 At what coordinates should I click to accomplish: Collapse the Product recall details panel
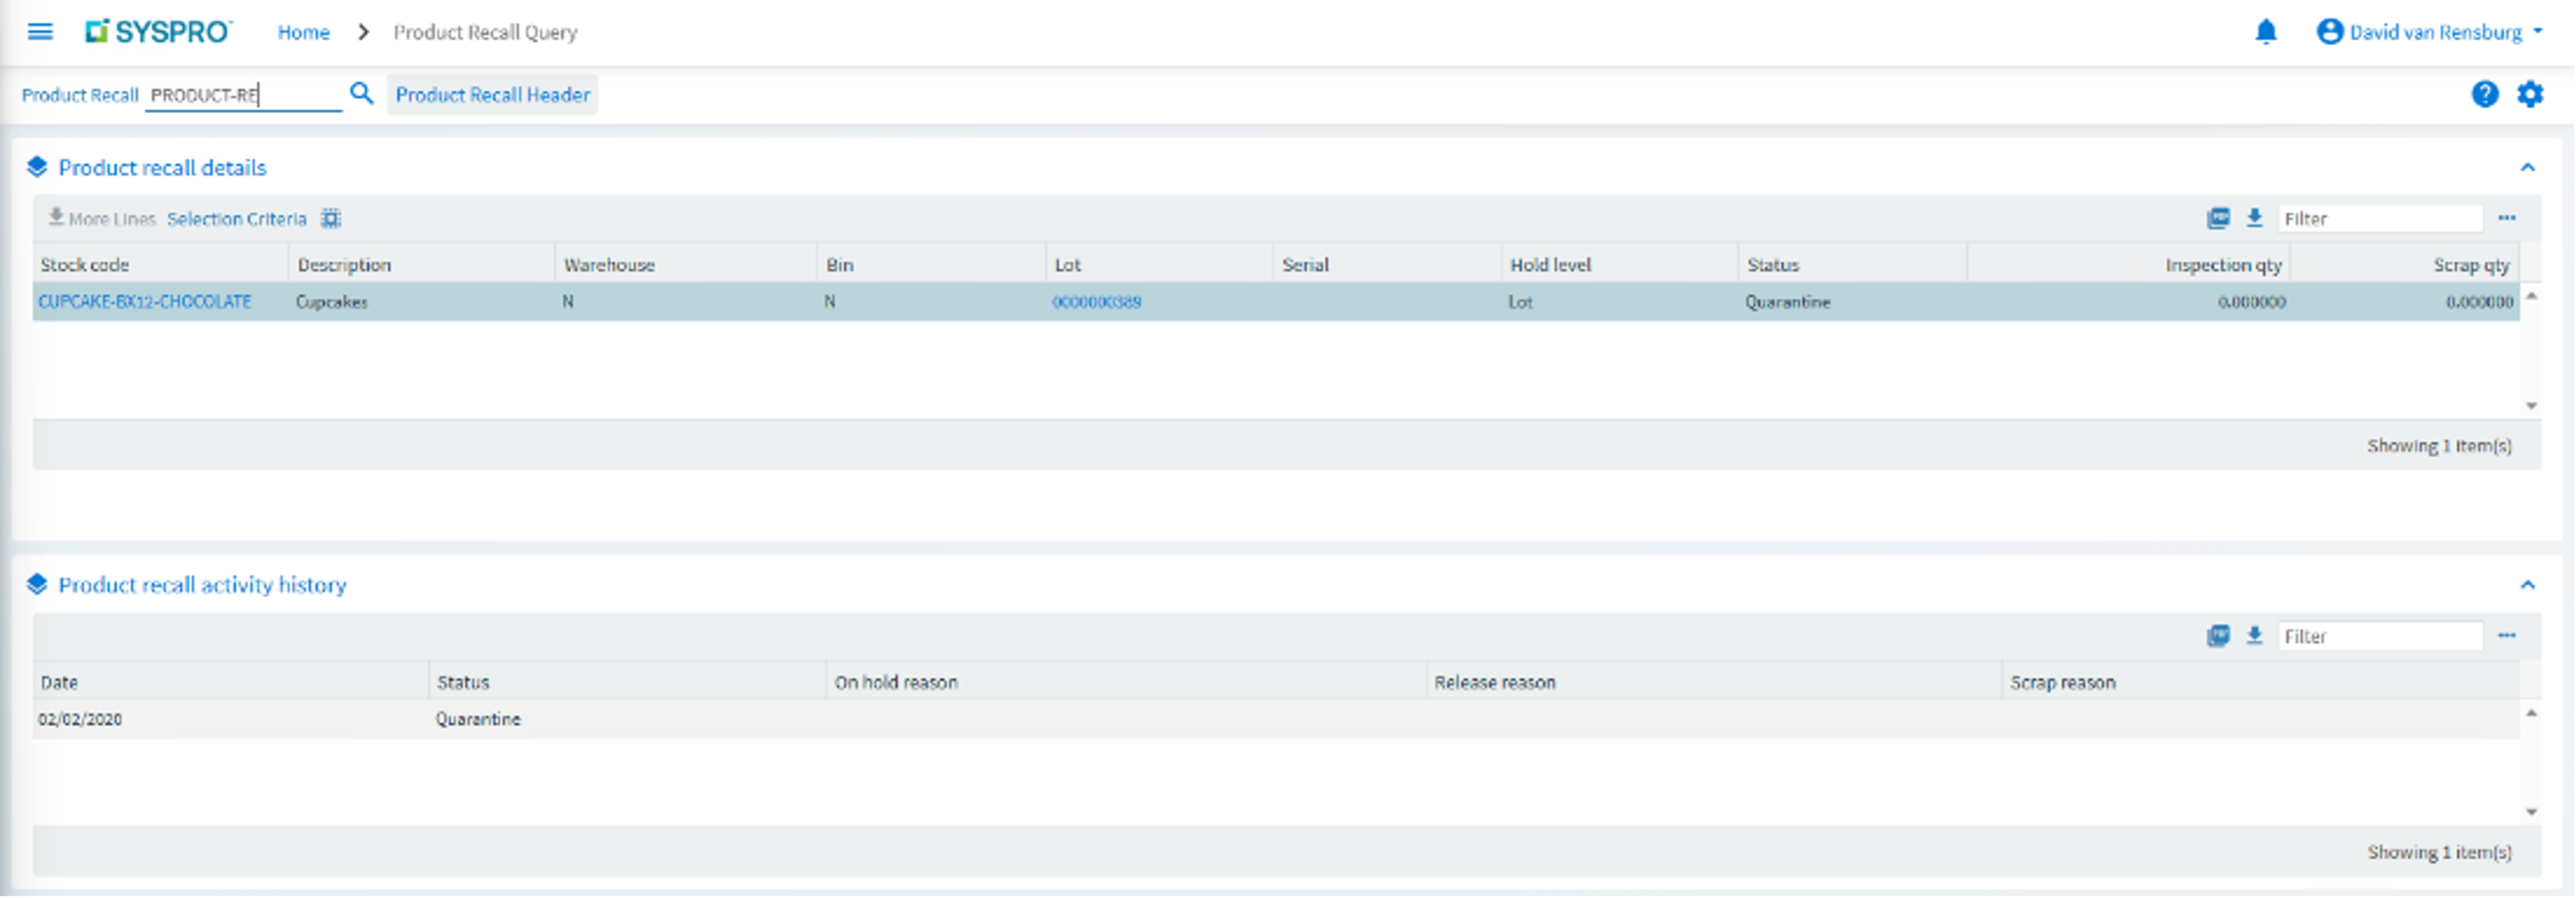pyautogui.click(x=2527, y=168)
